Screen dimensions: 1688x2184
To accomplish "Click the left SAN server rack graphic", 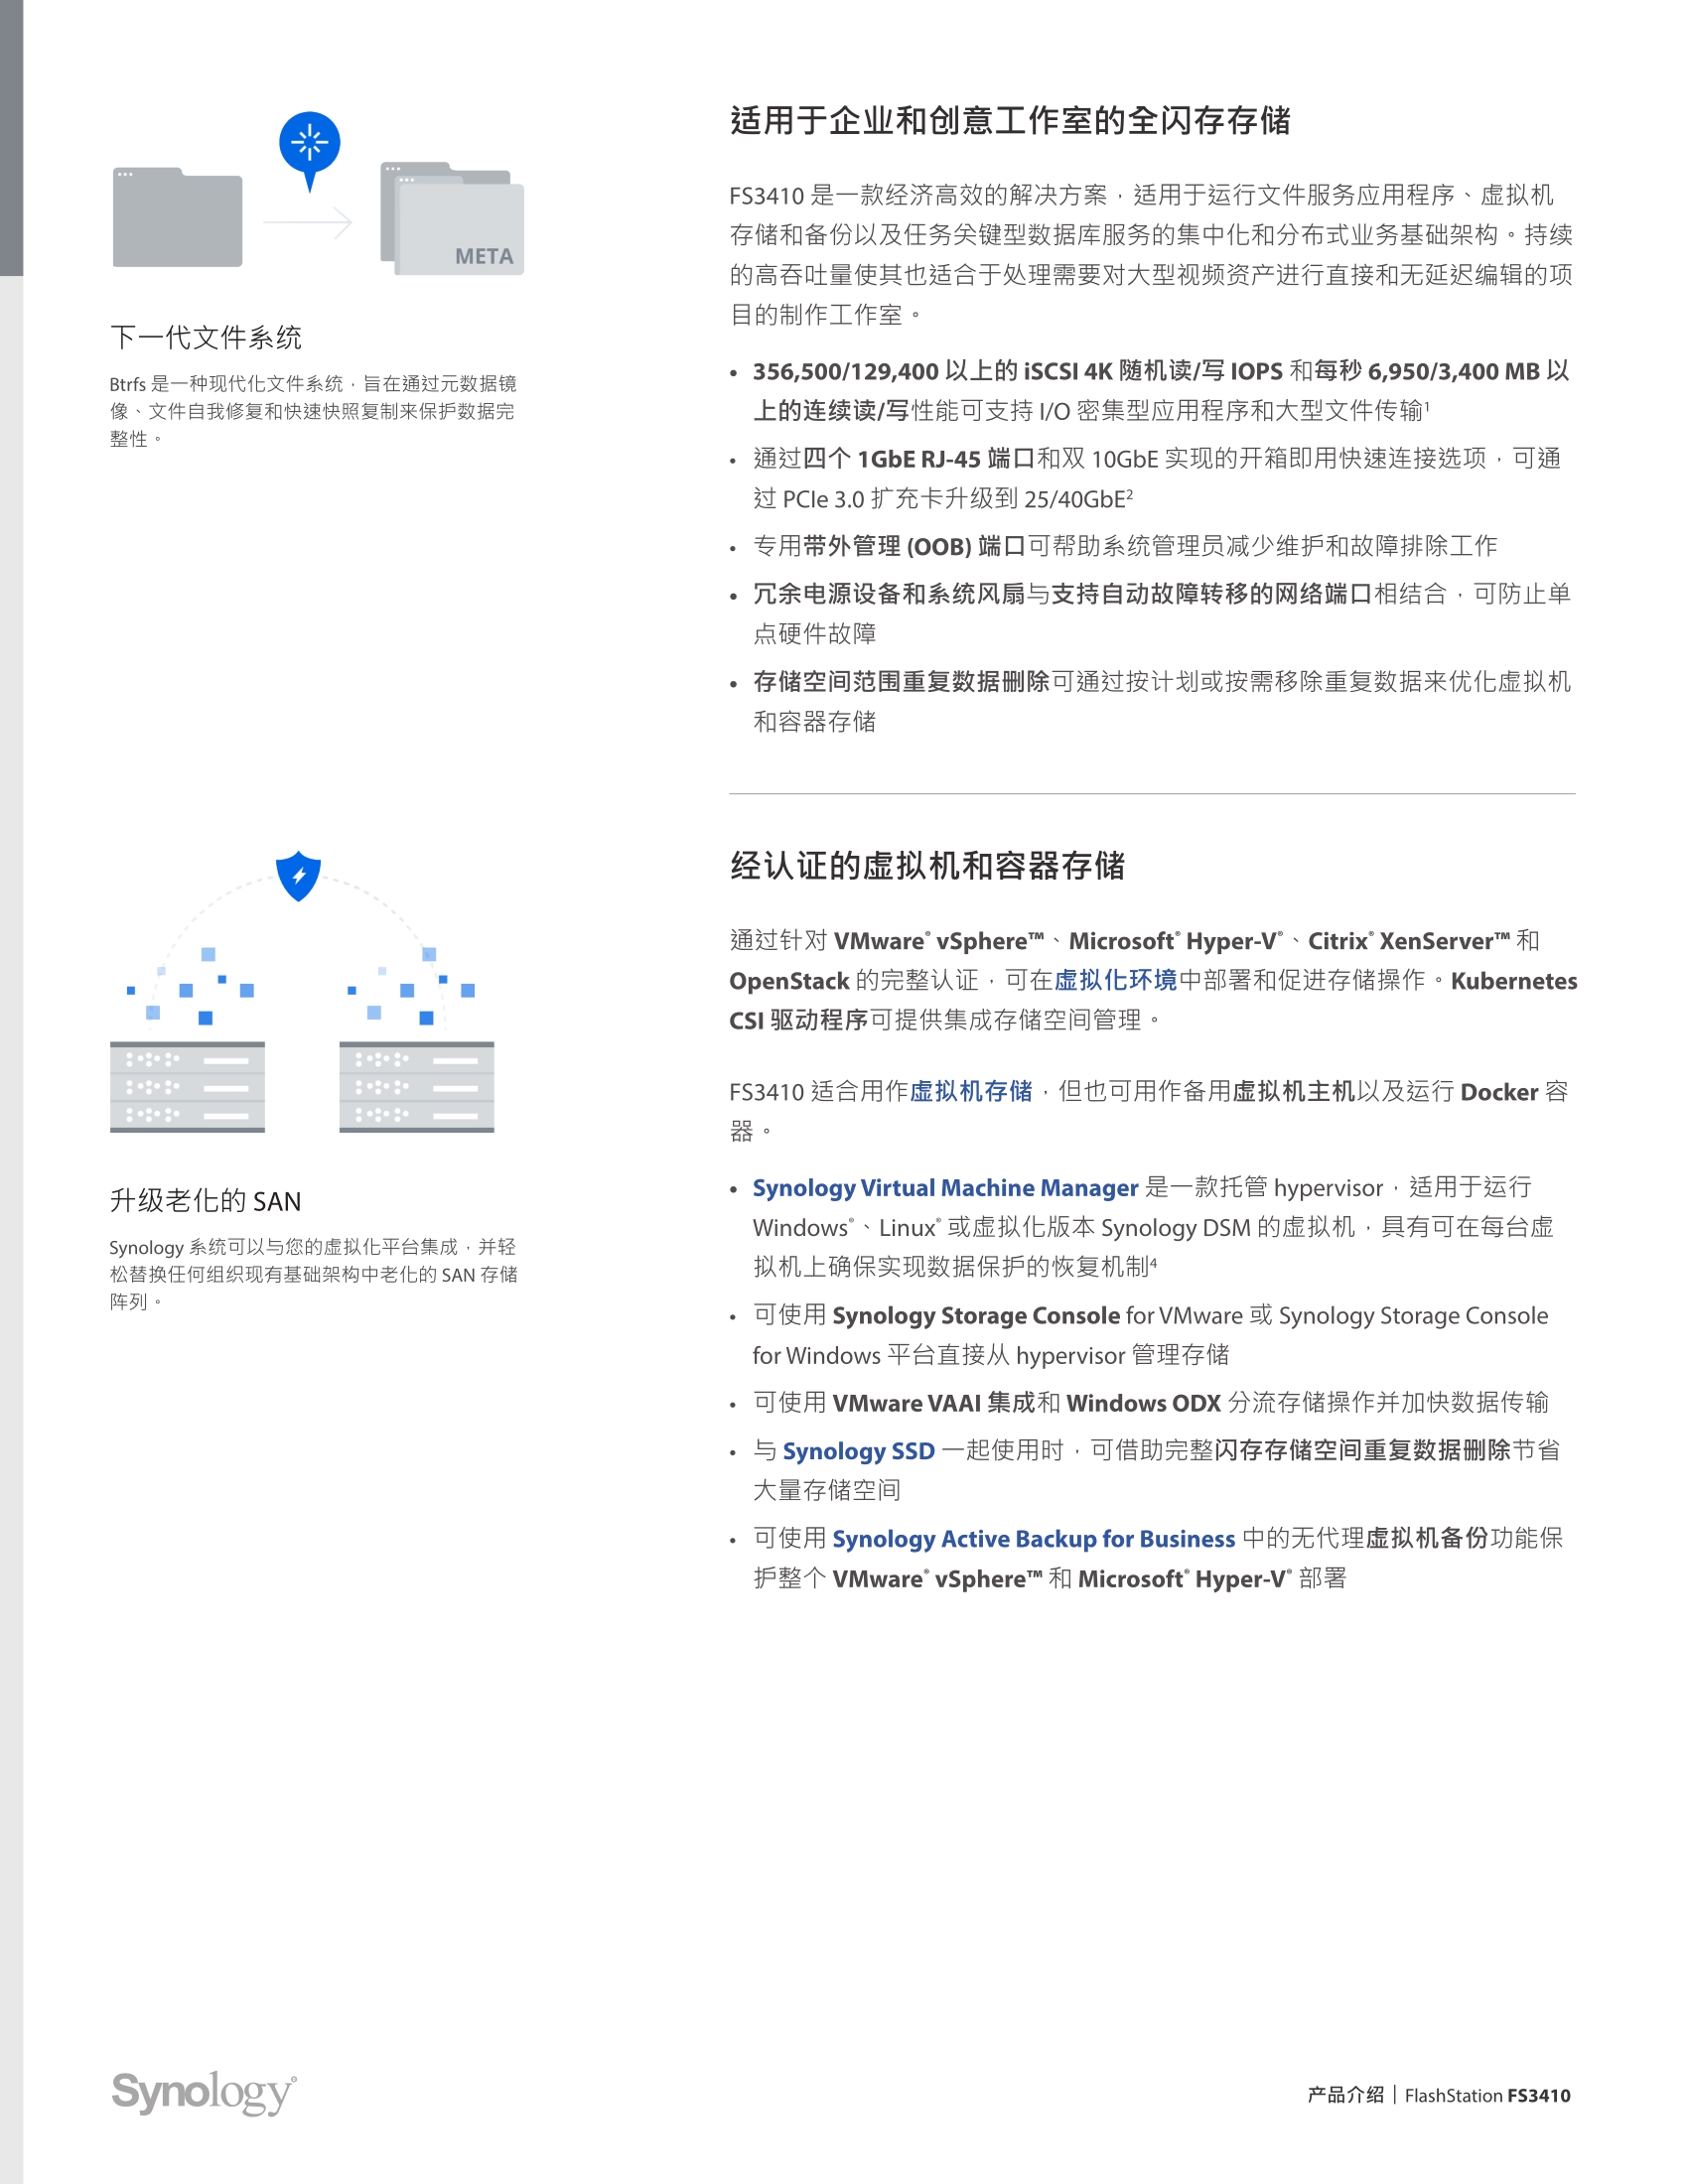I will (x=187, y=1087).
